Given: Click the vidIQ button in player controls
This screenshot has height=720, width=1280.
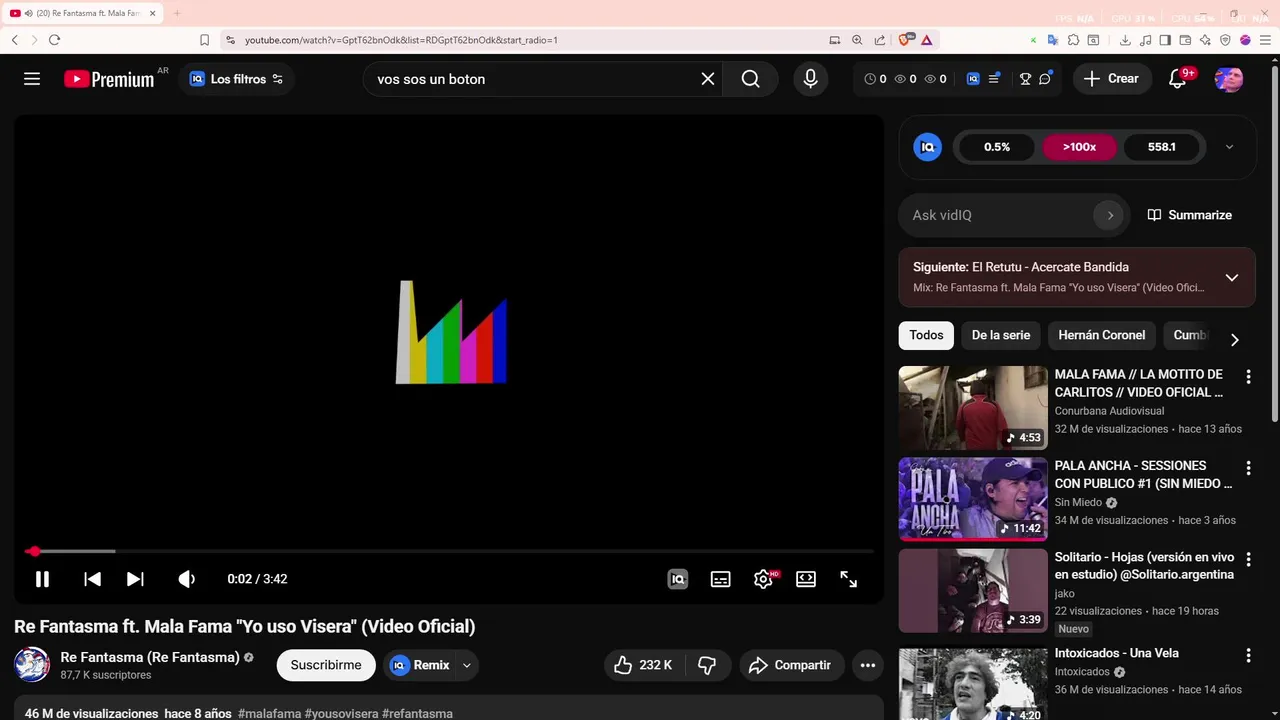Looking at the screenshot, I should click(x=678, y=579).
